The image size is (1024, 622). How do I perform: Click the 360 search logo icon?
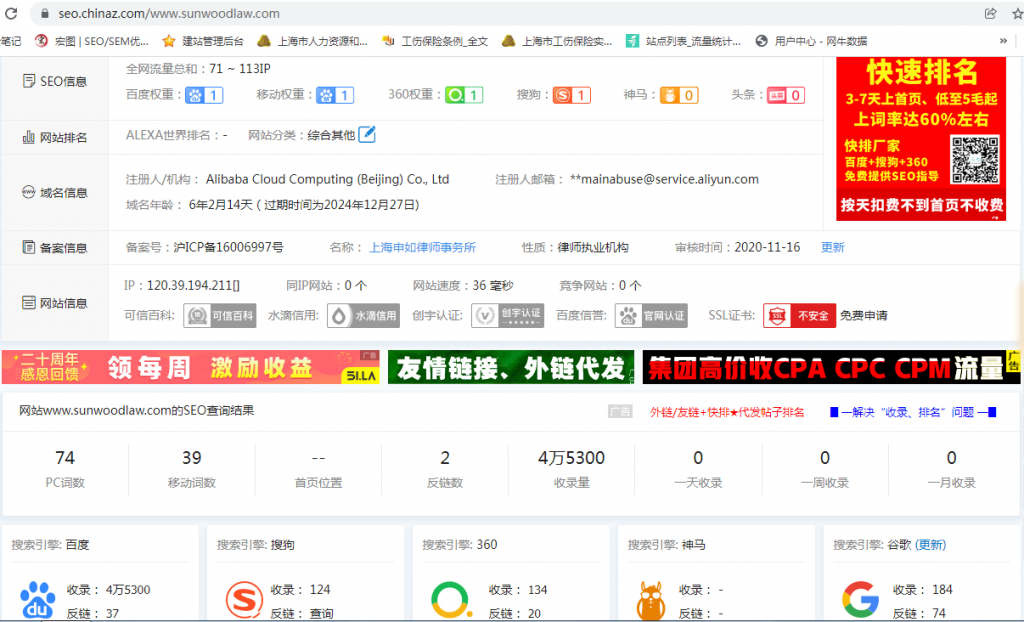click(x=450, y=600)
